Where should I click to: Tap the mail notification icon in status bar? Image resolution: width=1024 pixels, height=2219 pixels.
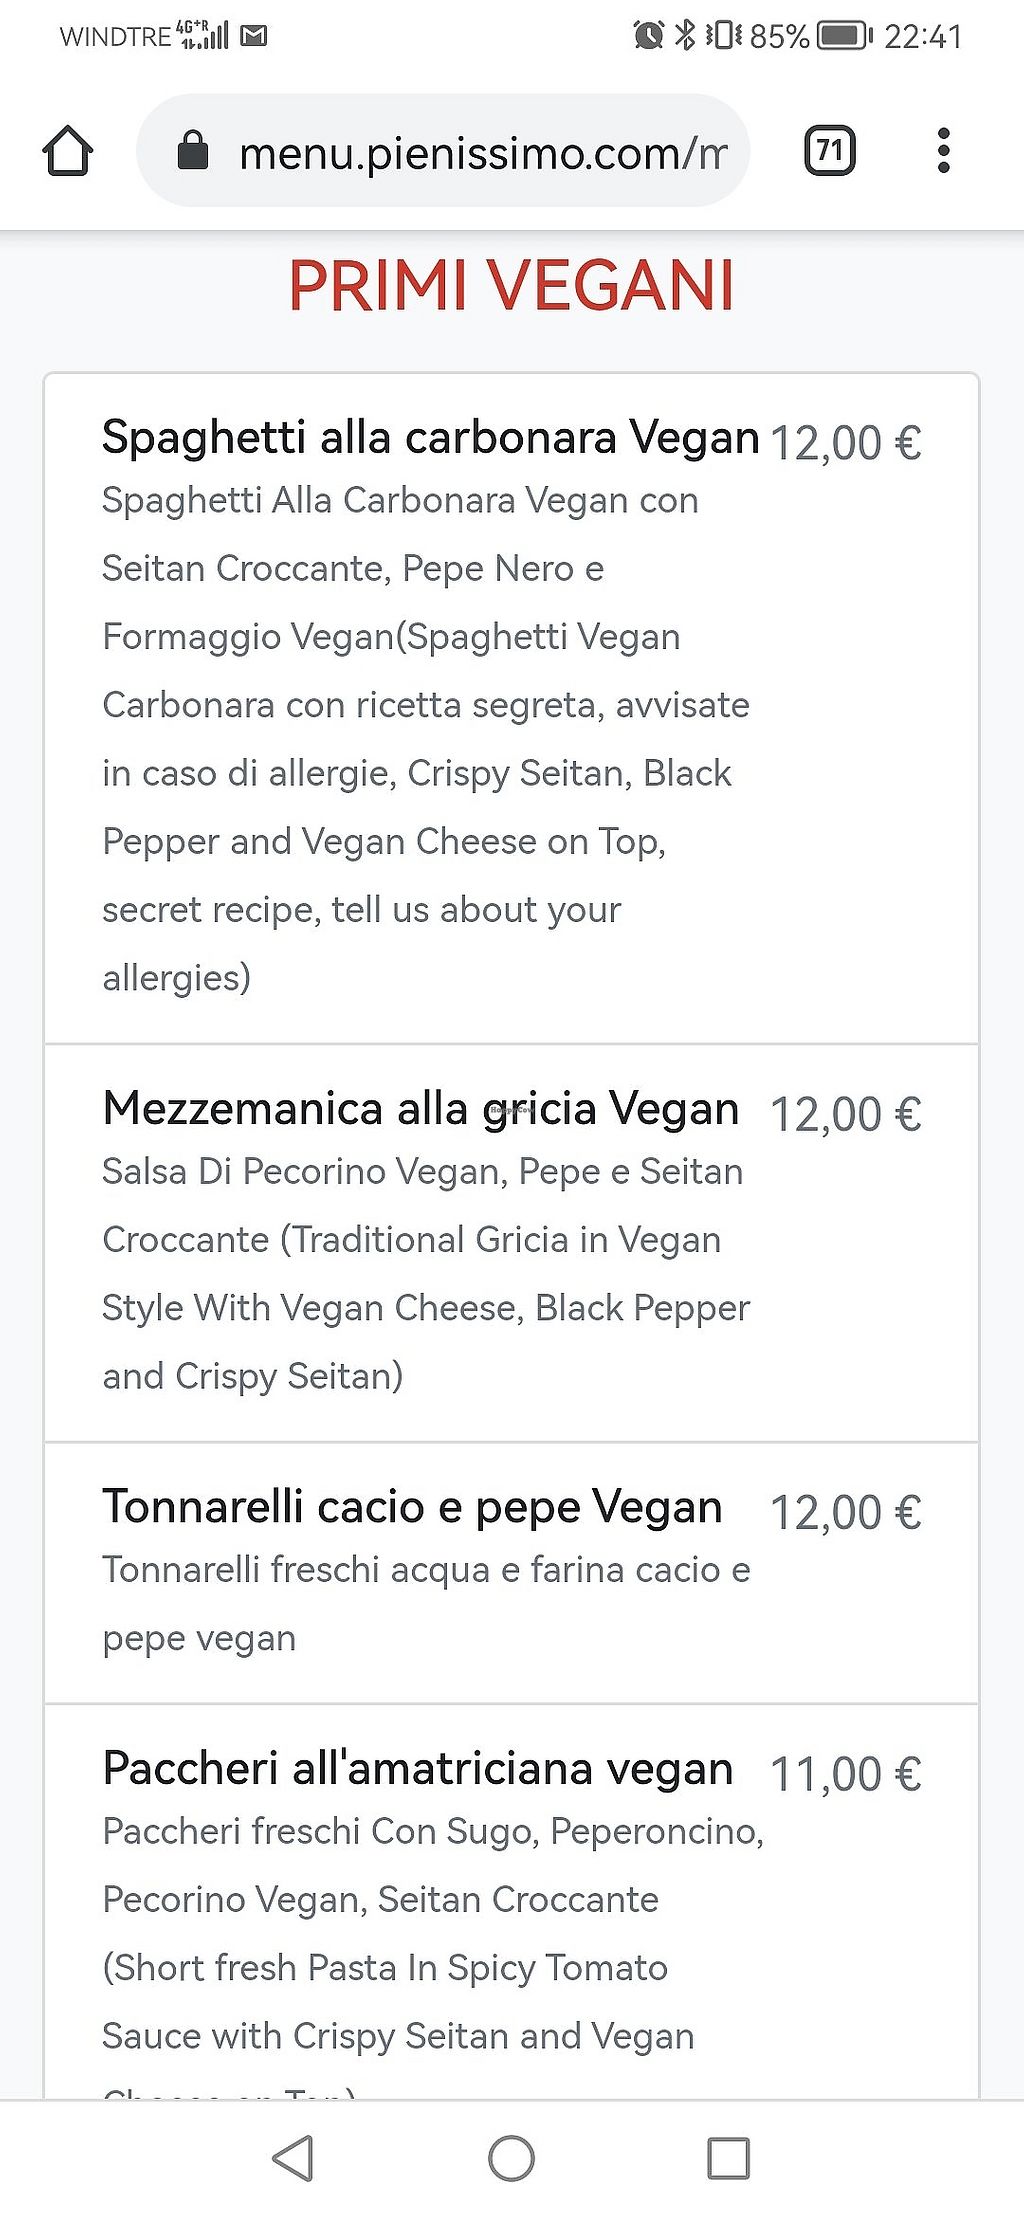click(254, 37)
